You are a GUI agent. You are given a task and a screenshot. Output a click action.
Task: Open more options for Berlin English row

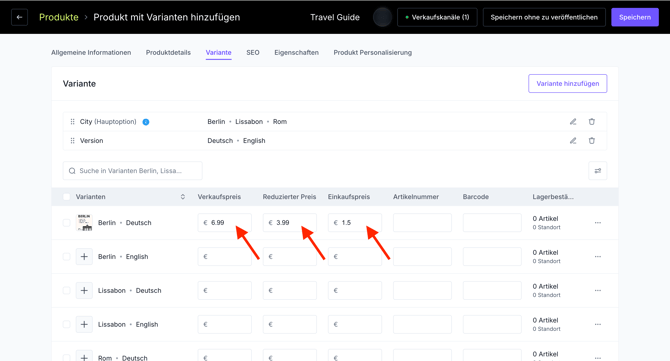598,257
